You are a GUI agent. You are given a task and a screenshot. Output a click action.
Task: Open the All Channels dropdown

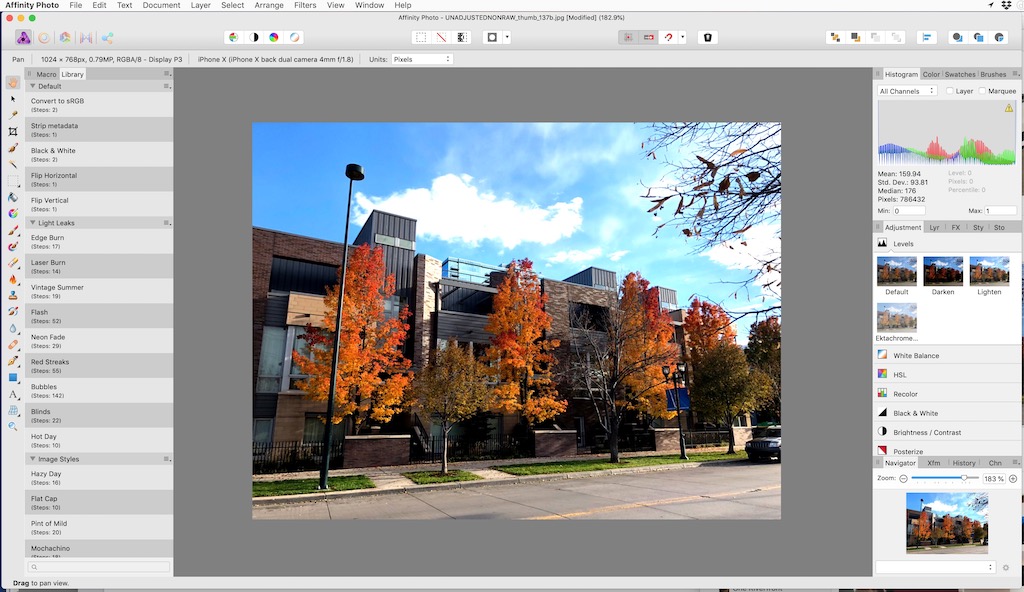(908, 91)
